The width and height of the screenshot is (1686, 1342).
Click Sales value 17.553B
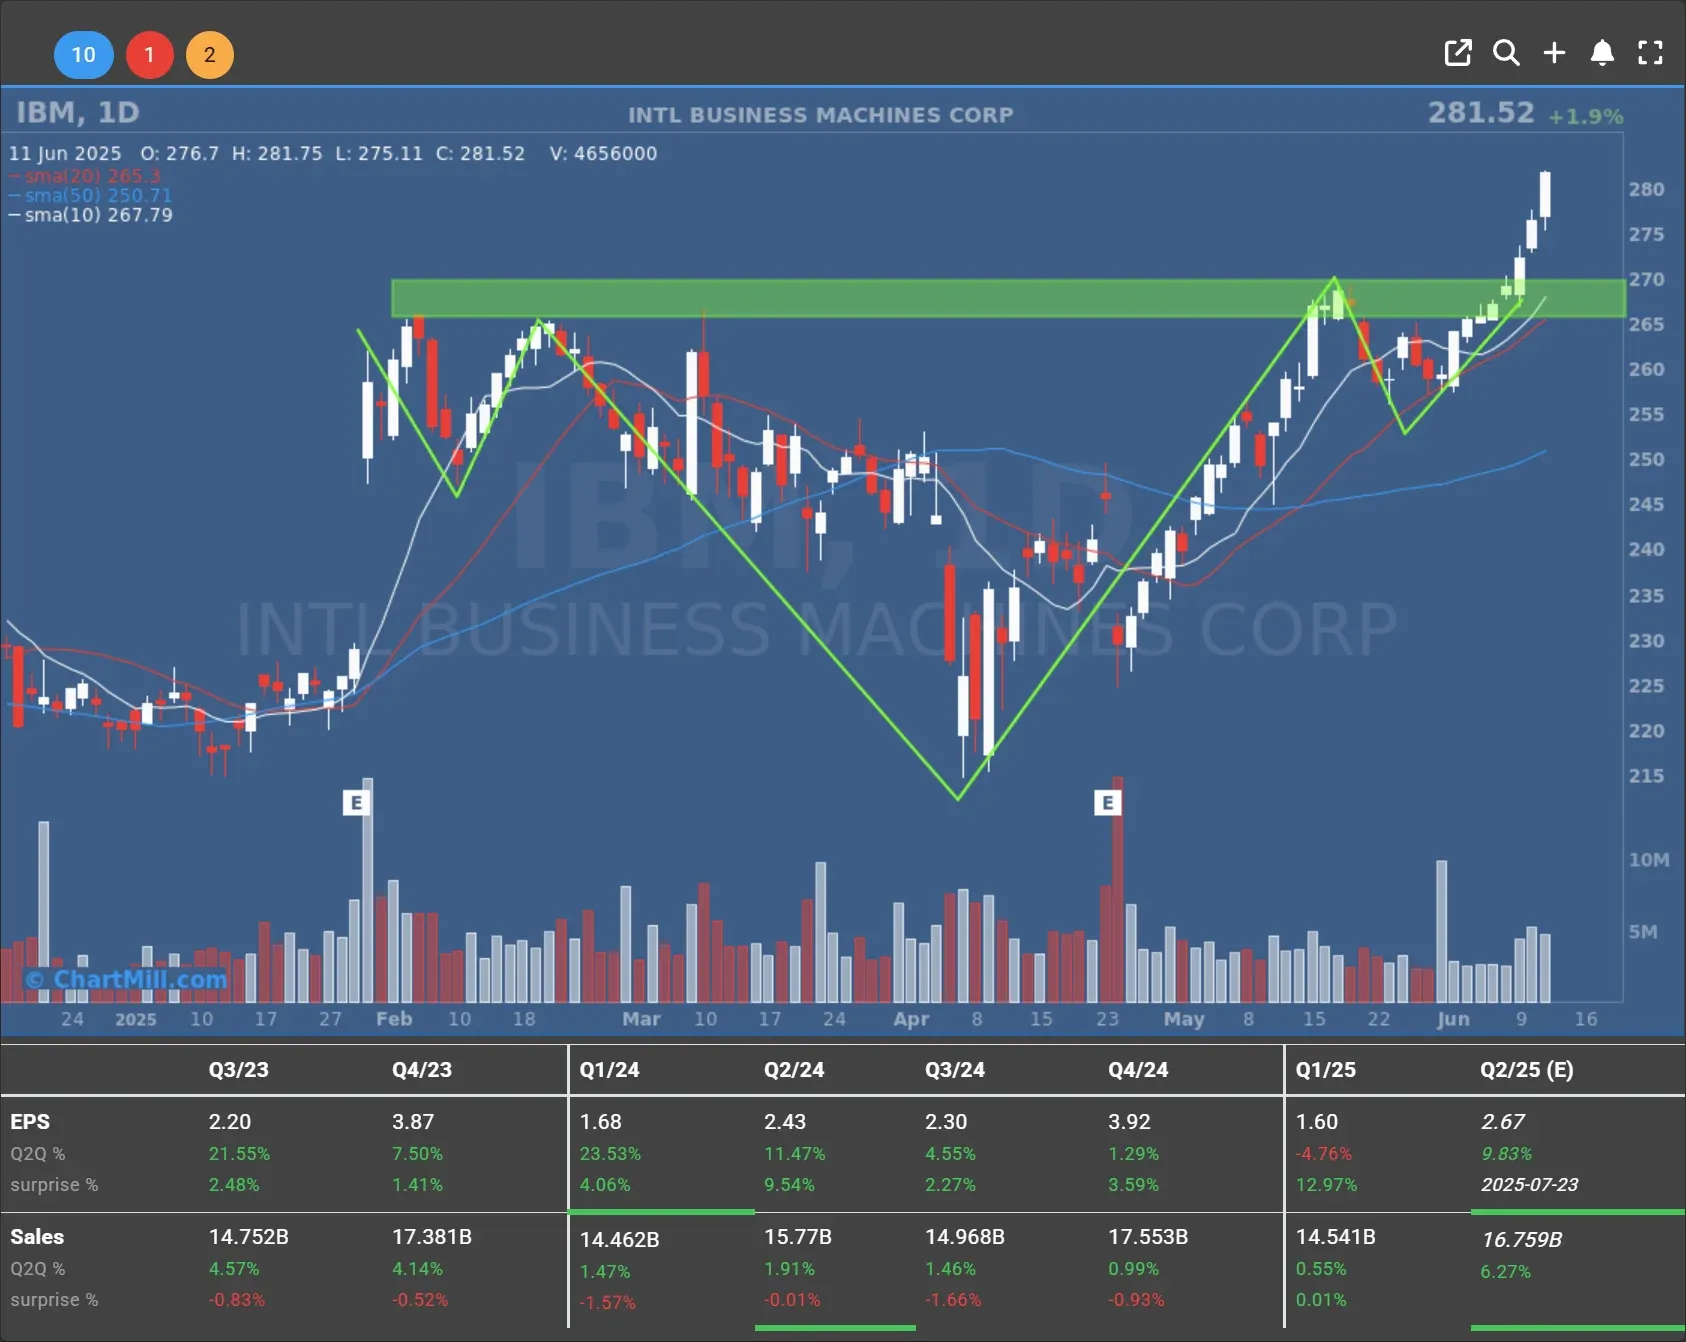click(x=1148, y=1237)
